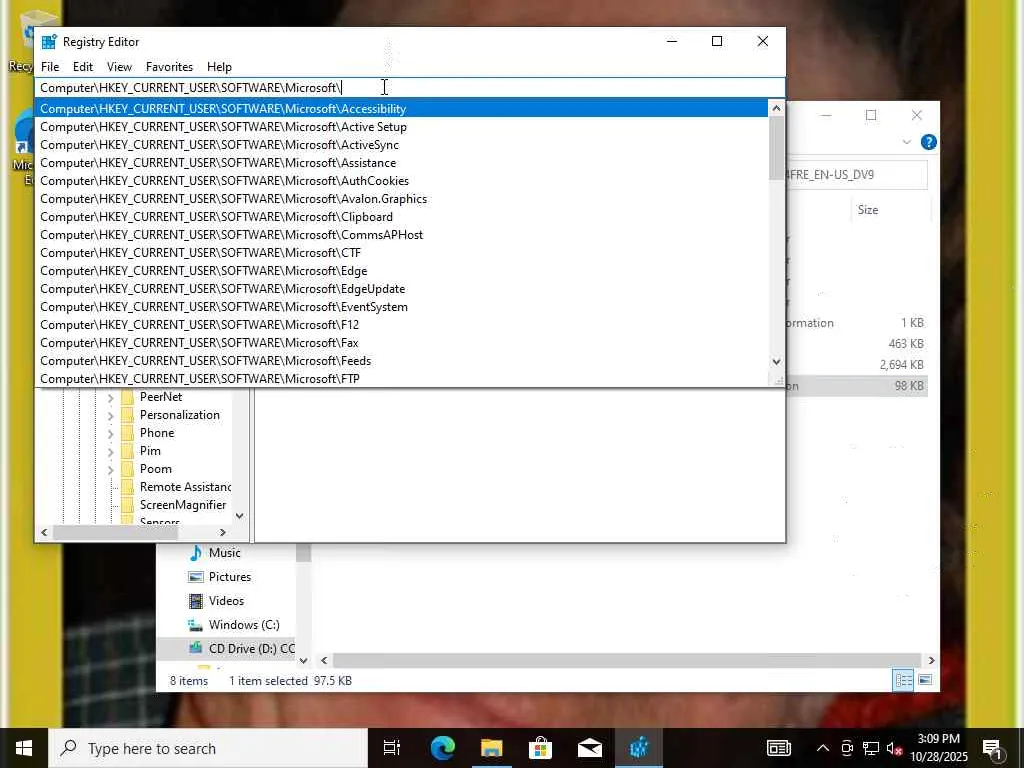Expand the PeerNet registry key
This screenshot has width=1024, height=768.
coord(110,397)
